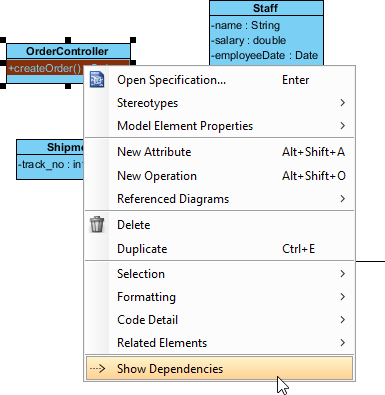The height and width of the screenshot is (395, 385).
Task: Open Specification from the context menu
Action: 219,80
